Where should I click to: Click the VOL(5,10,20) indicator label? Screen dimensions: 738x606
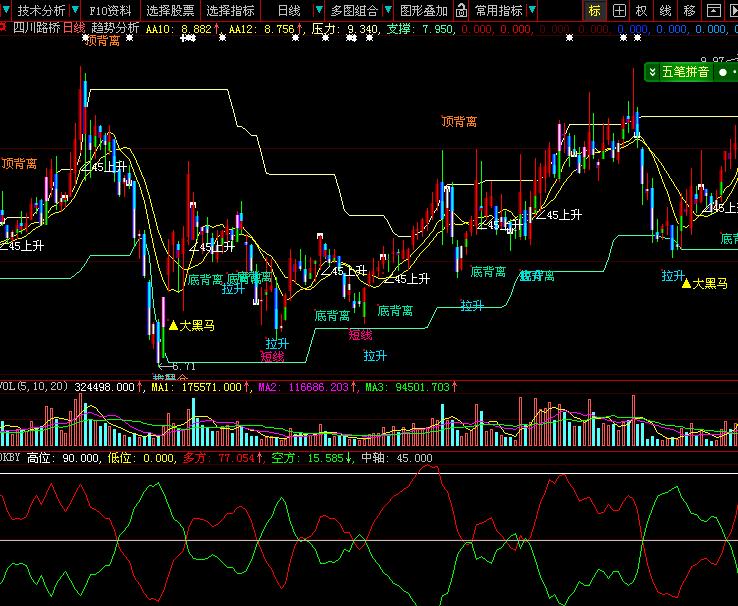tap(34, 386)
